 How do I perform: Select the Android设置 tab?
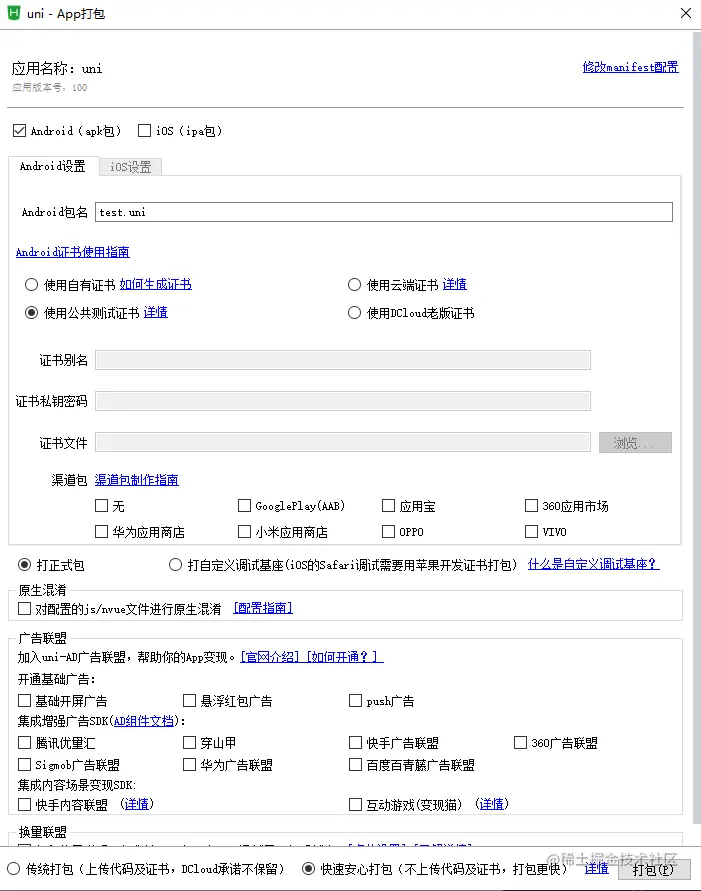pyautogui.click(x=53, y=167)
